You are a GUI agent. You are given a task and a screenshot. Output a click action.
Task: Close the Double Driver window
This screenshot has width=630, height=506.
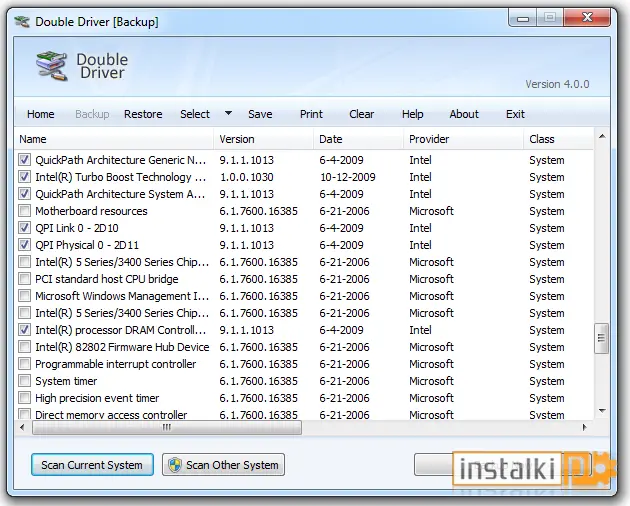(x=587, y=18)
